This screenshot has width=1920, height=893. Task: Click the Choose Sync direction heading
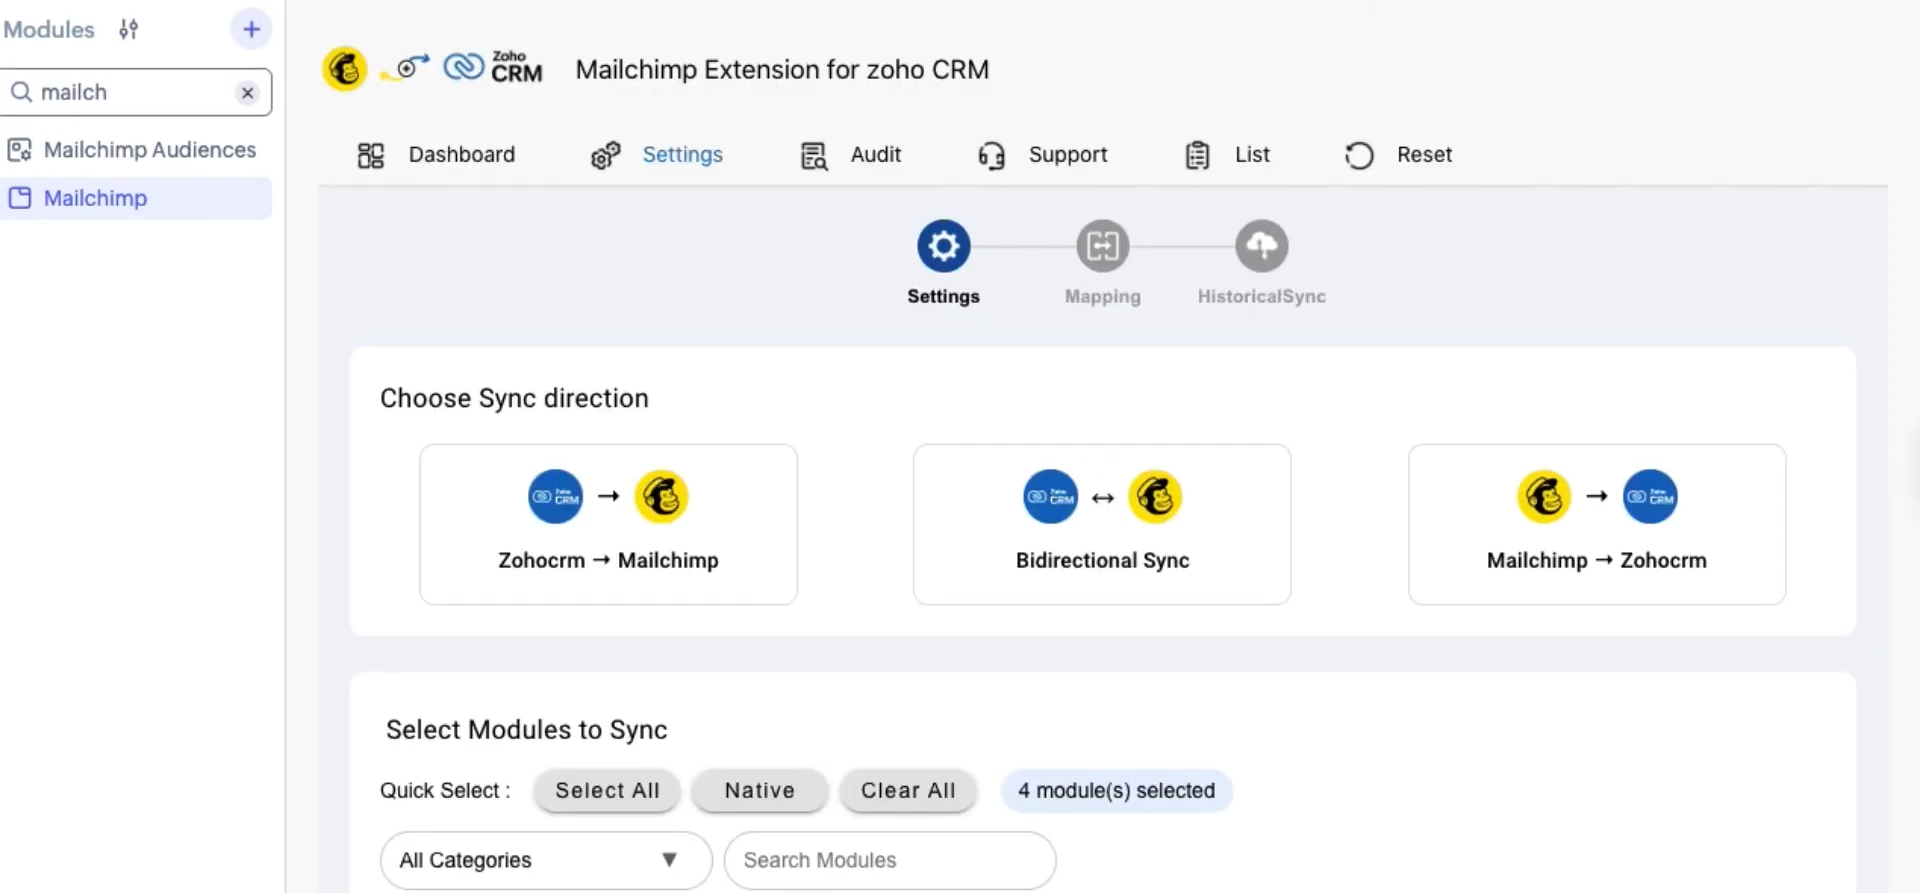(514, 398)
